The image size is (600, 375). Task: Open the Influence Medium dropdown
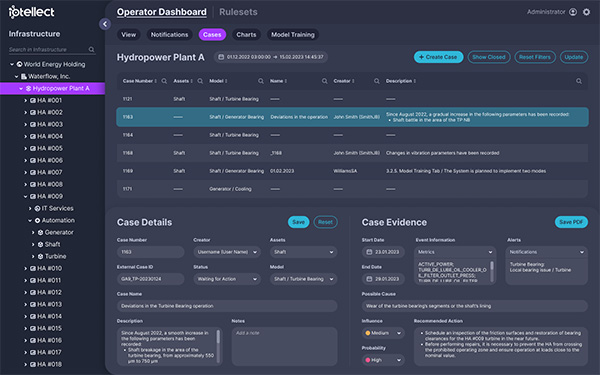383,333
